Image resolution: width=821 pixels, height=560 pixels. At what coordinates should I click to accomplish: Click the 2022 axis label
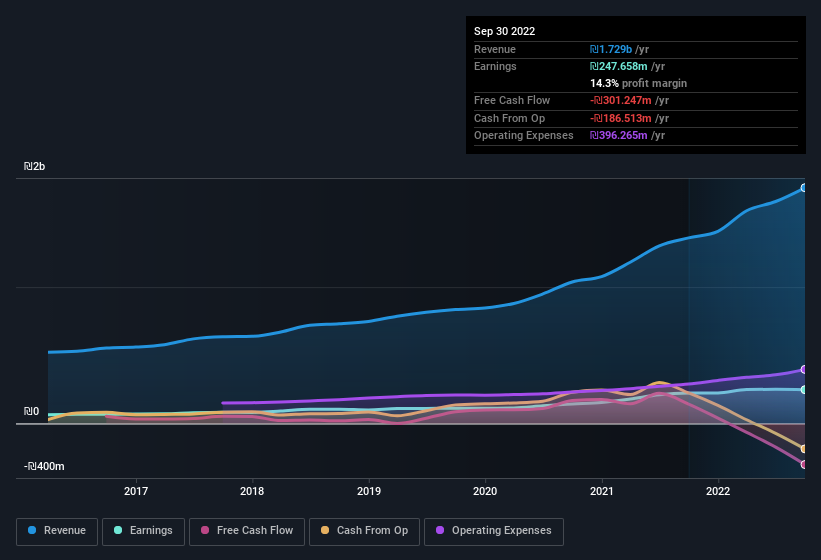[x=718, y=491]
